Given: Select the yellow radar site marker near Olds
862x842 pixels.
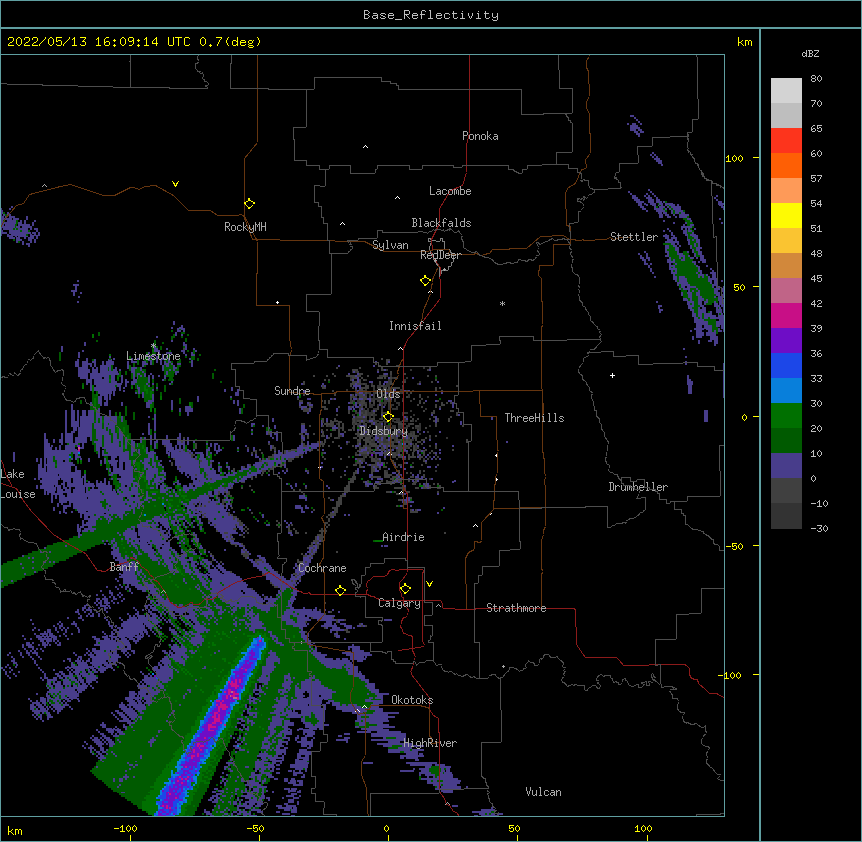Looking at the screenshot, I should coord(388,416).
